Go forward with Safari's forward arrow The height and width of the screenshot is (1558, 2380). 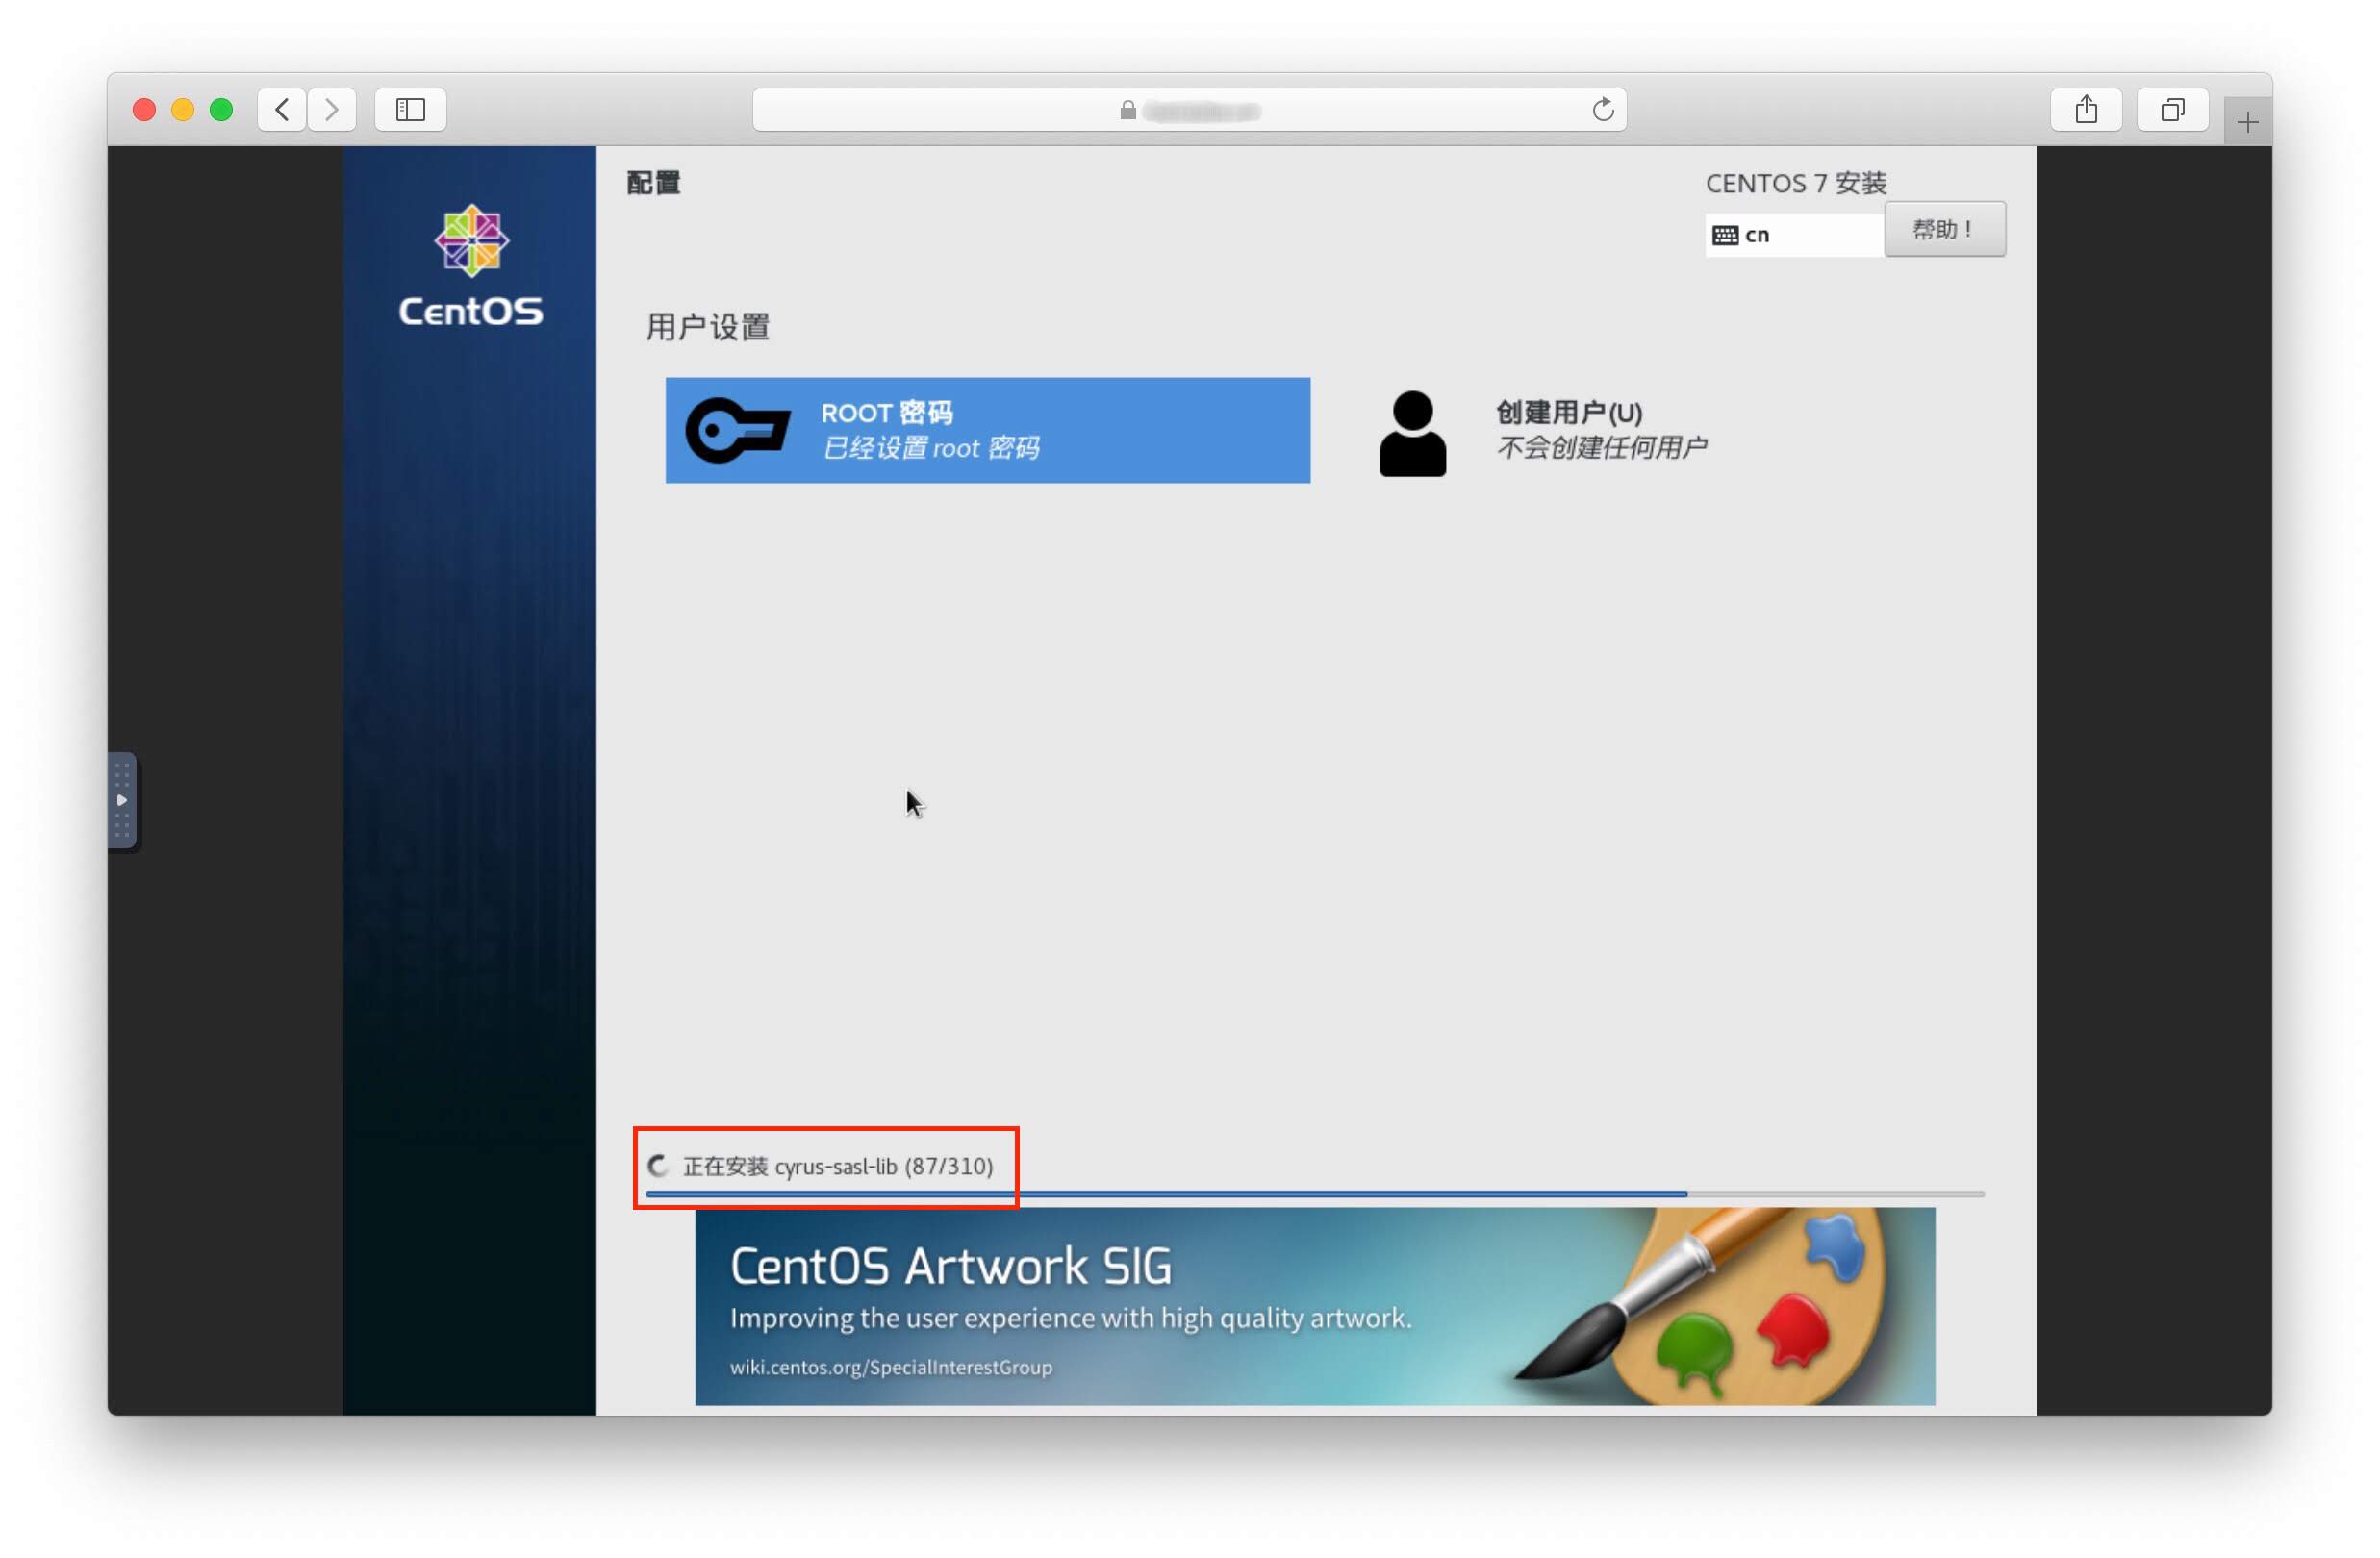(331, 109)
